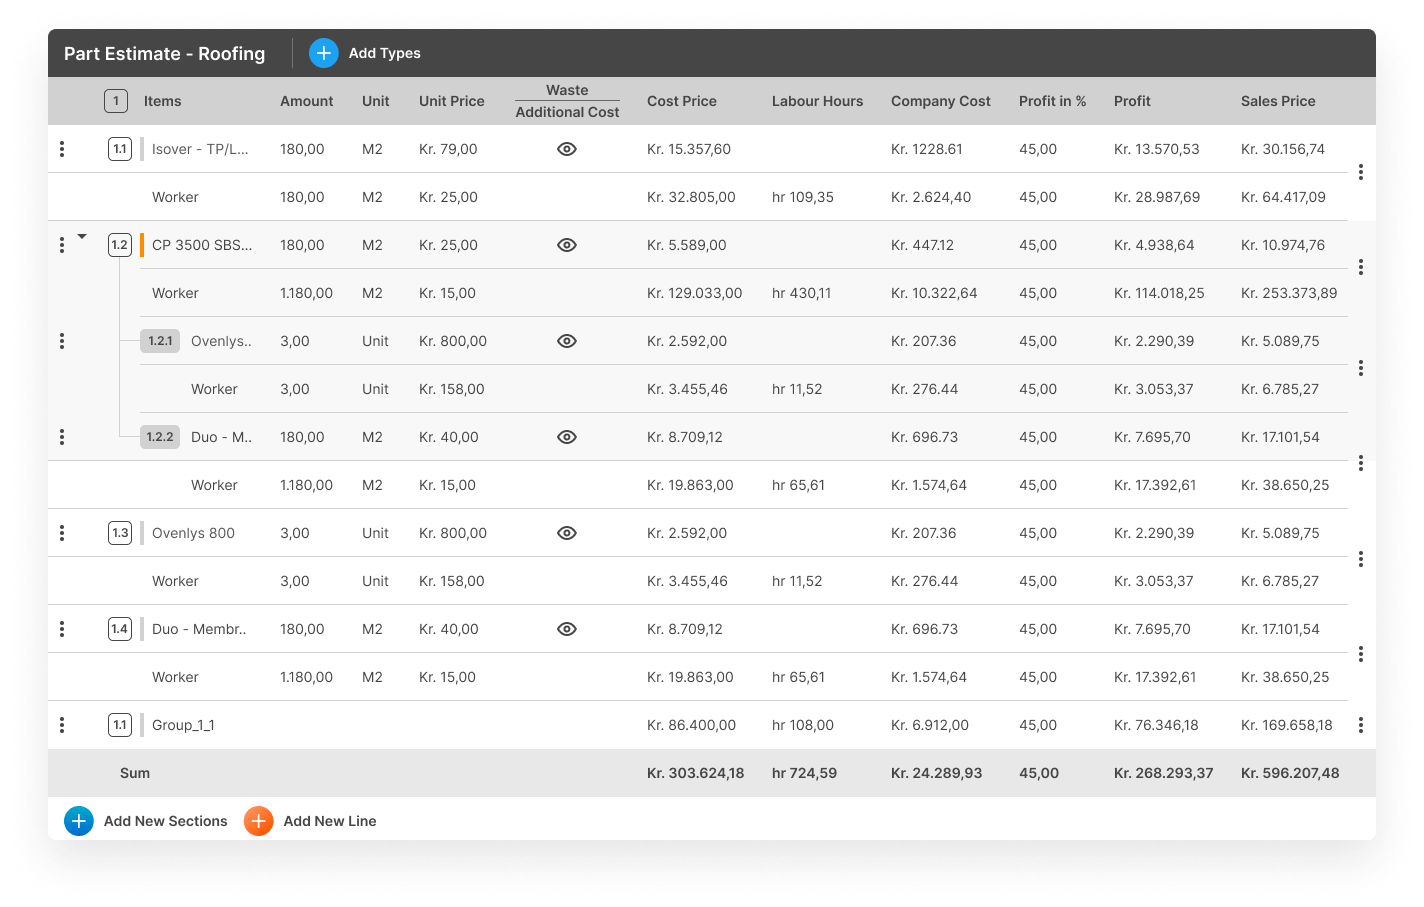
Task: Open left three-dot menu for row 1.2.1 Ovenlys
Action: click(x=62, y=341)
